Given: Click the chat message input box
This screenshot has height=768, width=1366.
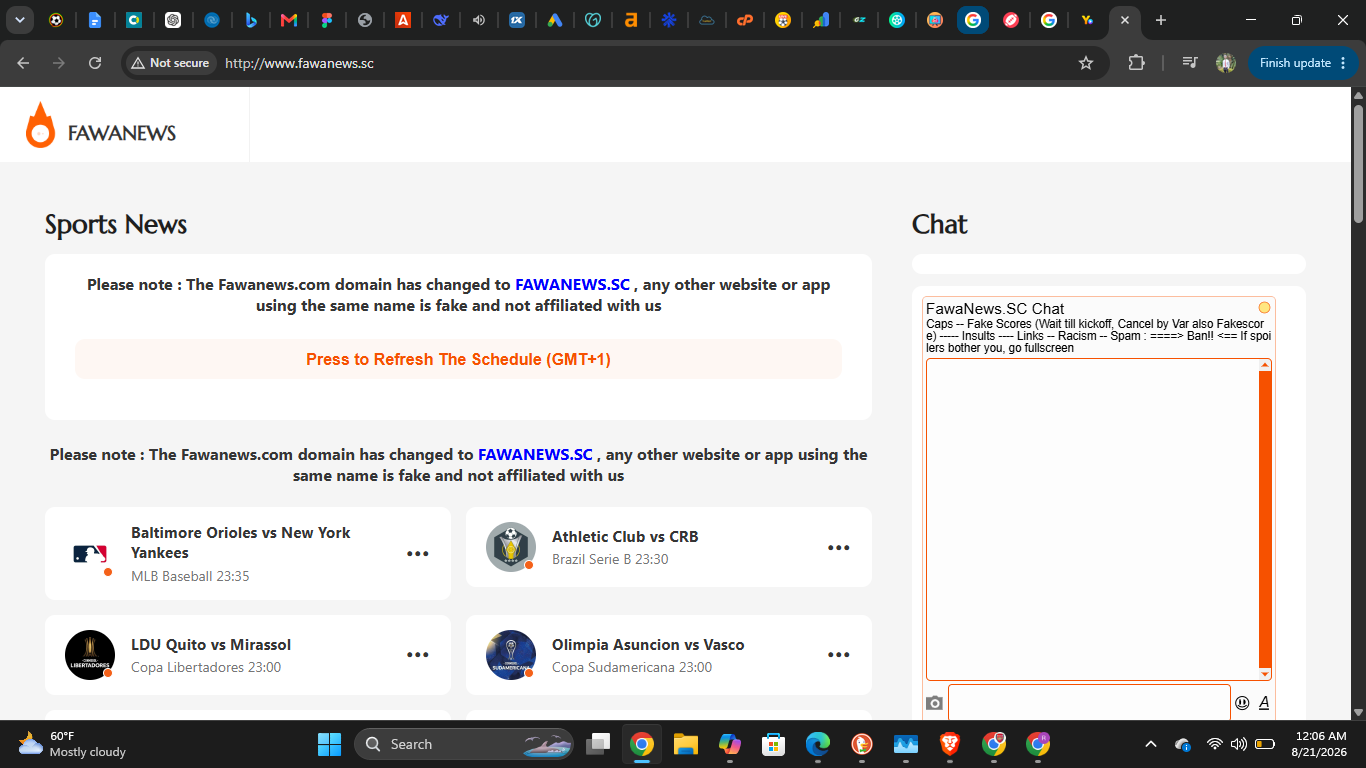Looking at the screenshot, I should click(1089, 703).
